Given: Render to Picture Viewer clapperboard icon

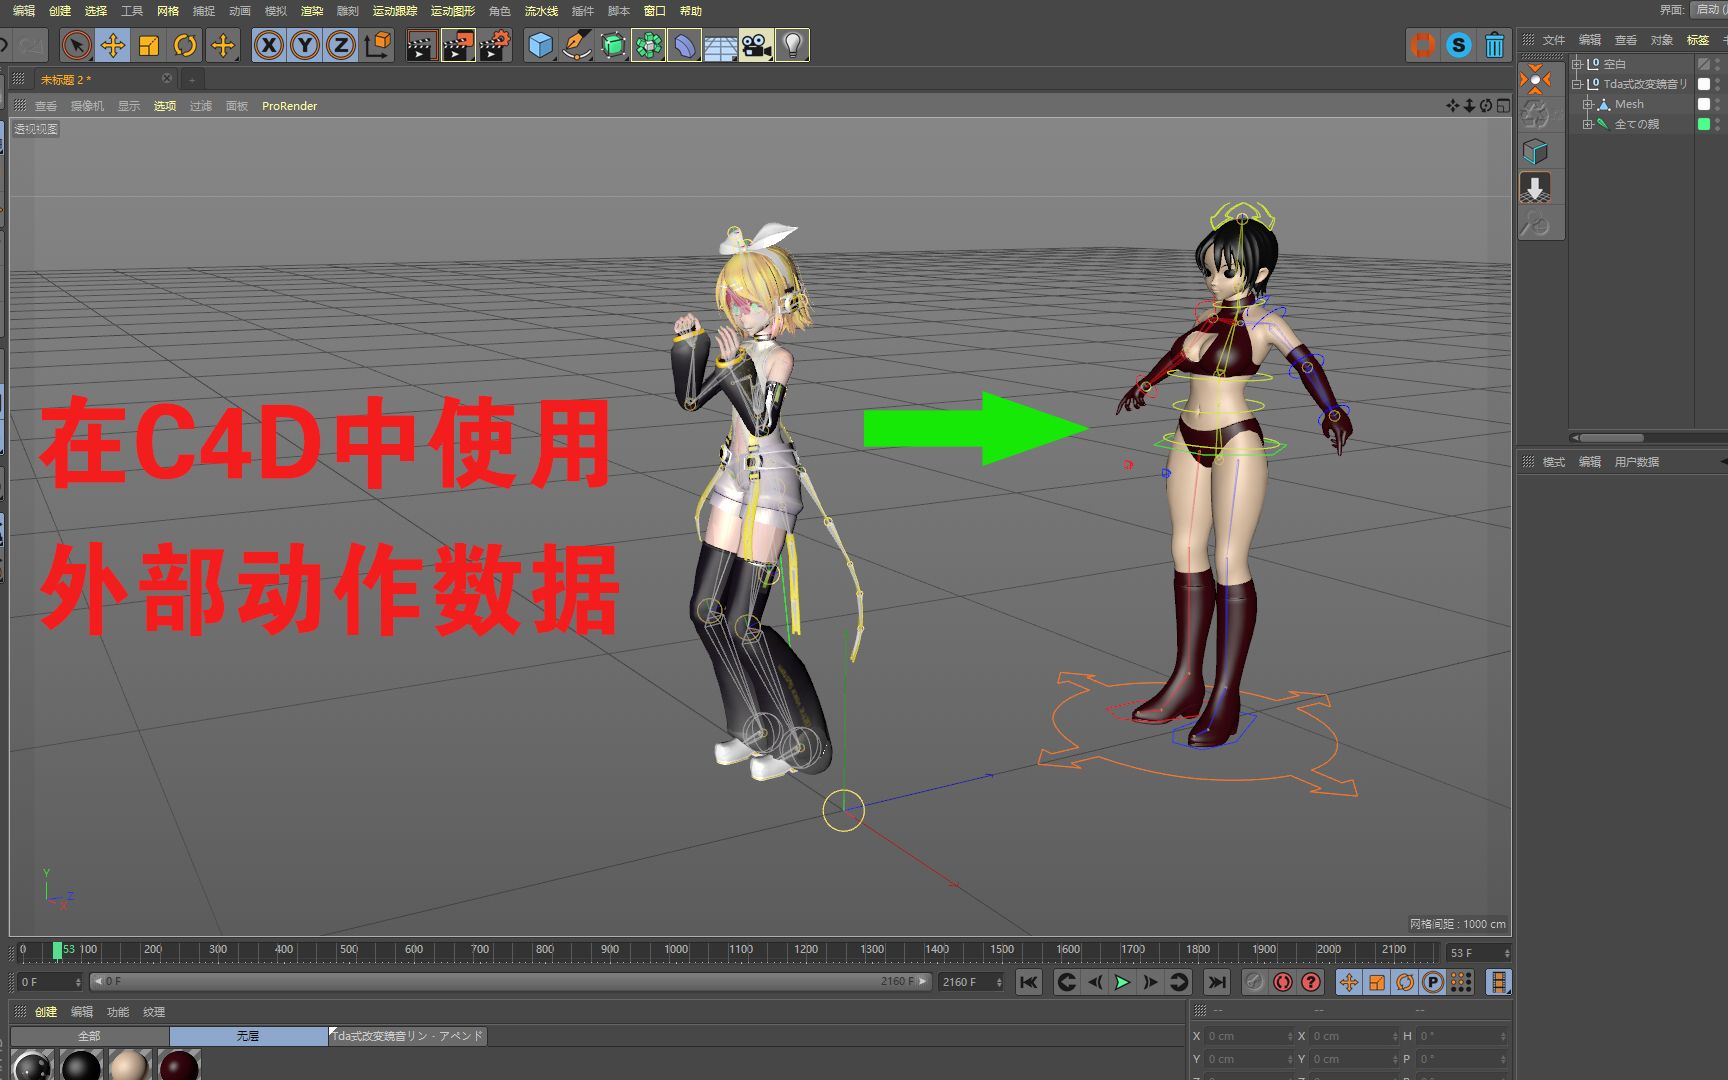Looking at the screenshot, I should pos(458,45).
